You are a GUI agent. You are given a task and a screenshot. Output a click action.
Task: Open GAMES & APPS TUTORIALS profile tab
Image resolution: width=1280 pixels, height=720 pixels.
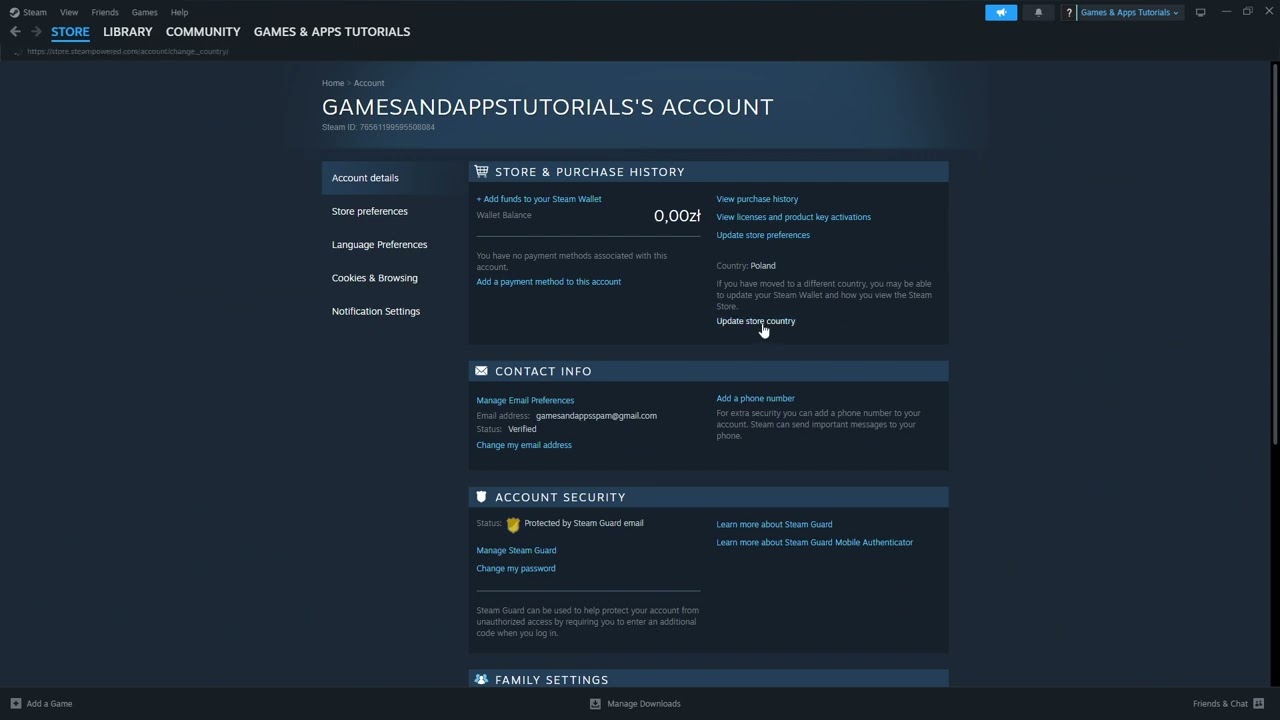tap(332, 32)
